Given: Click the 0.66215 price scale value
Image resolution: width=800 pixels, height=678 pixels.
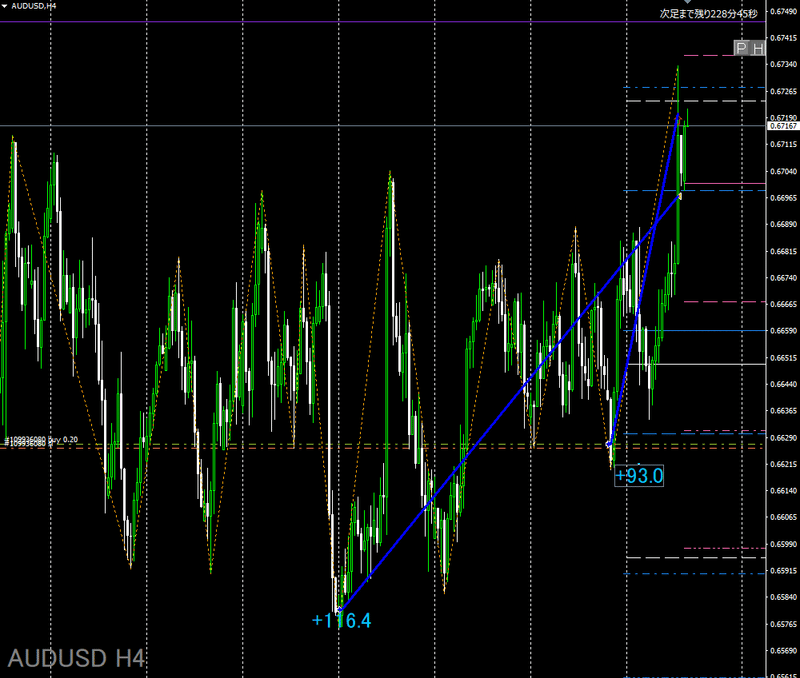Looking at the screenshot, I should click(x=783, y=464).
